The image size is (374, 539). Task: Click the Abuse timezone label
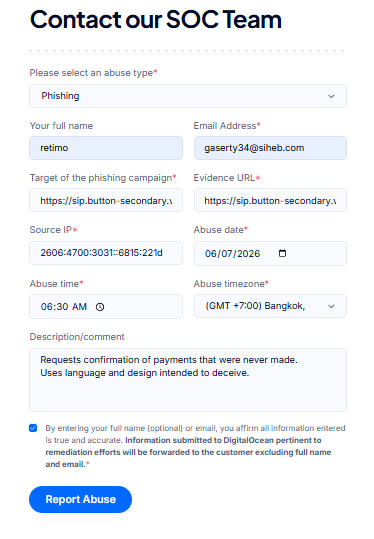click(231, 284)
